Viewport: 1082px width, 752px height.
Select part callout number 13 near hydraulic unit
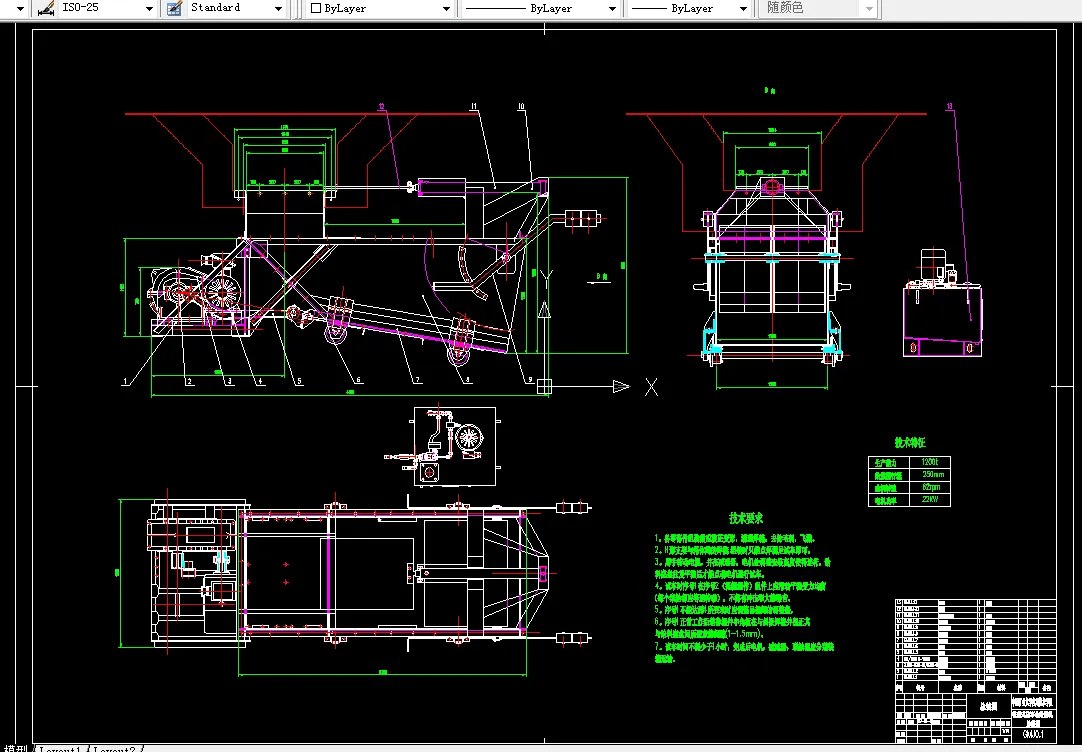point(950,107)
